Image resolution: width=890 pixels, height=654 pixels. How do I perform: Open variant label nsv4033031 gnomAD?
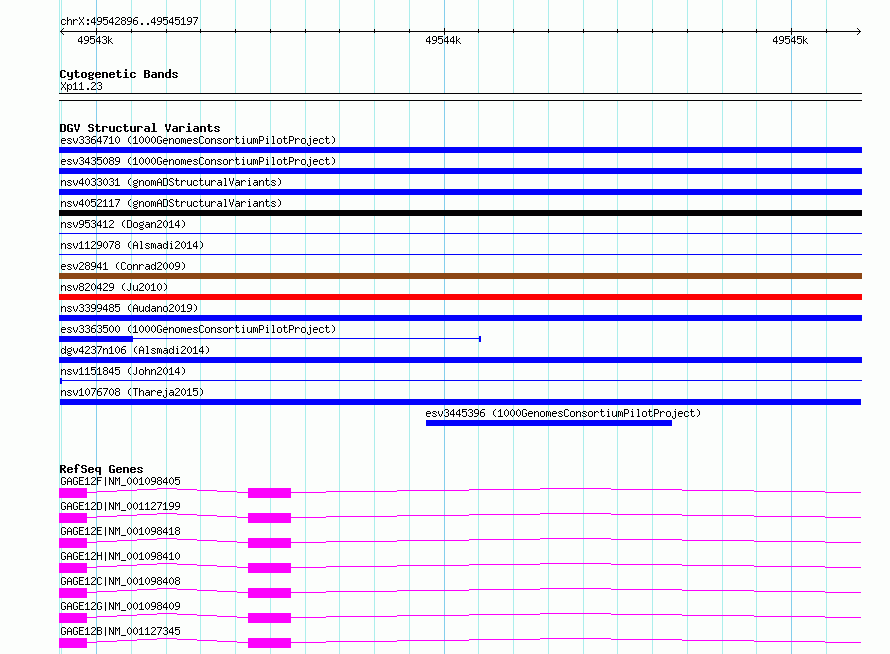171,182
